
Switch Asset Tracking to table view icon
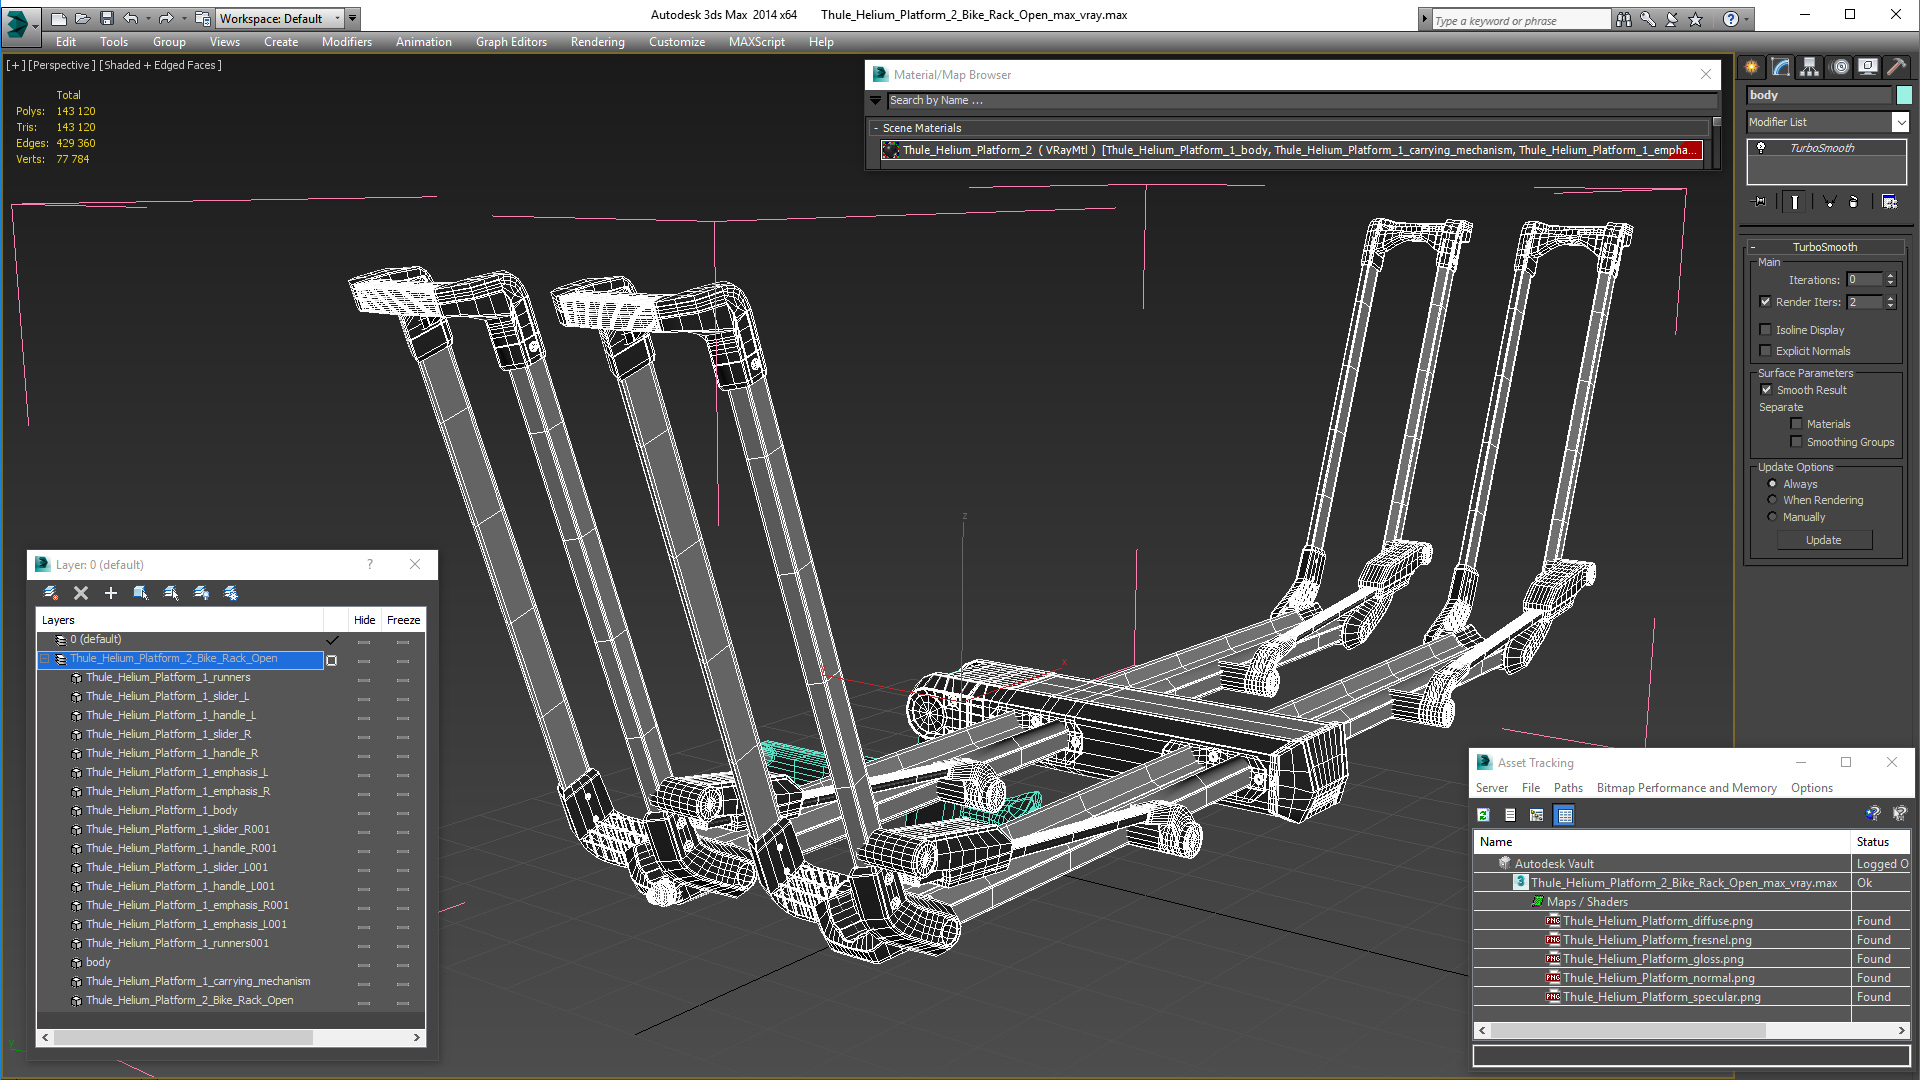(x=1565, y=815)
